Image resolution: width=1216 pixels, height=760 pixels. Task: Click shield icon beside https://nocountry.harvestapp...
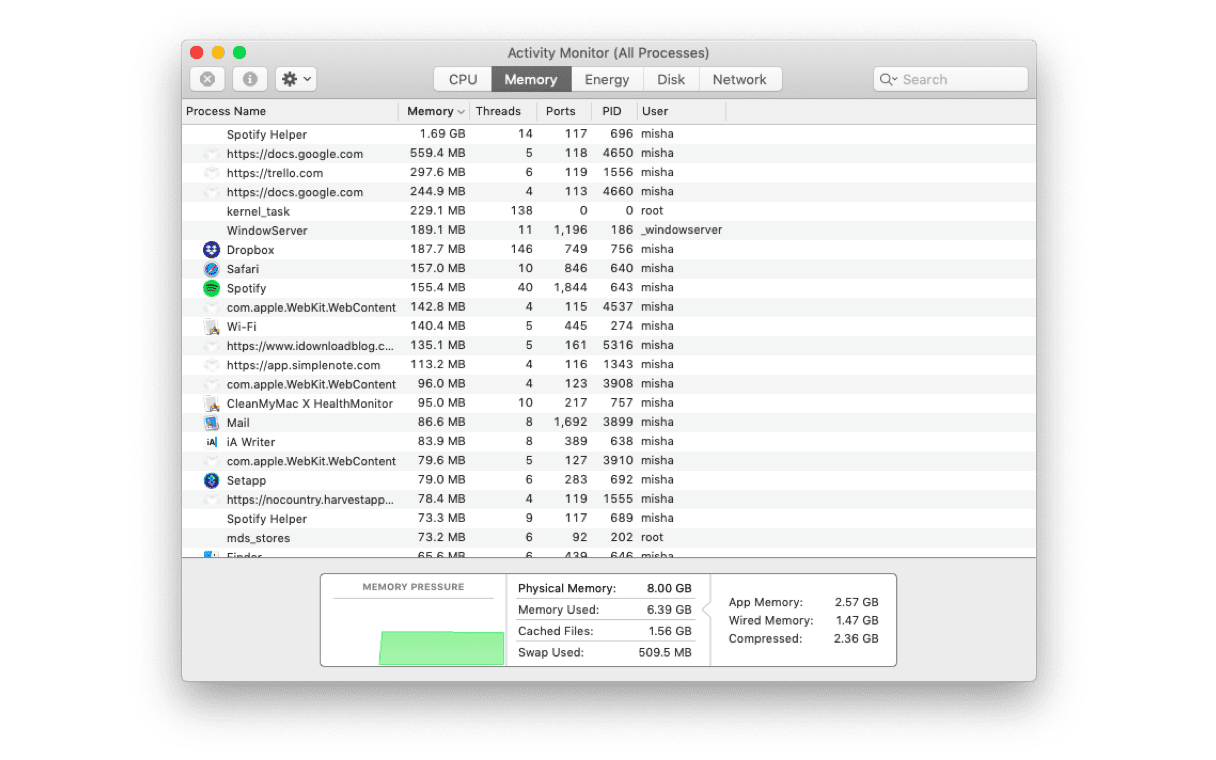(x=211, y=499)
